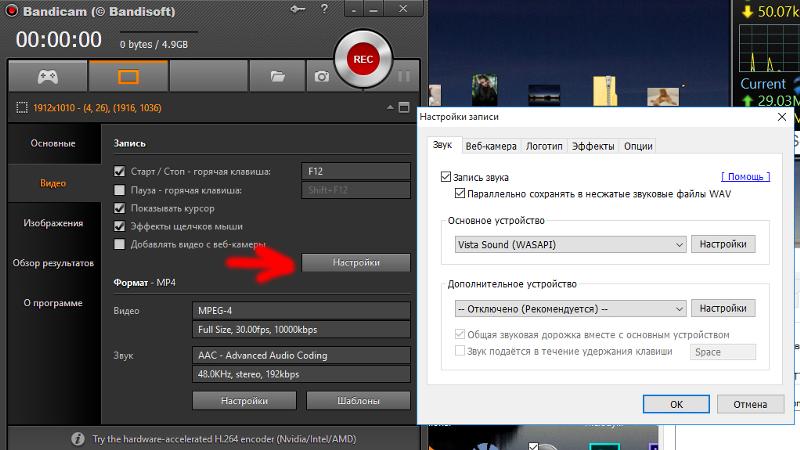Switch to game recording mode gamepad icon

(x=47, y=77)
